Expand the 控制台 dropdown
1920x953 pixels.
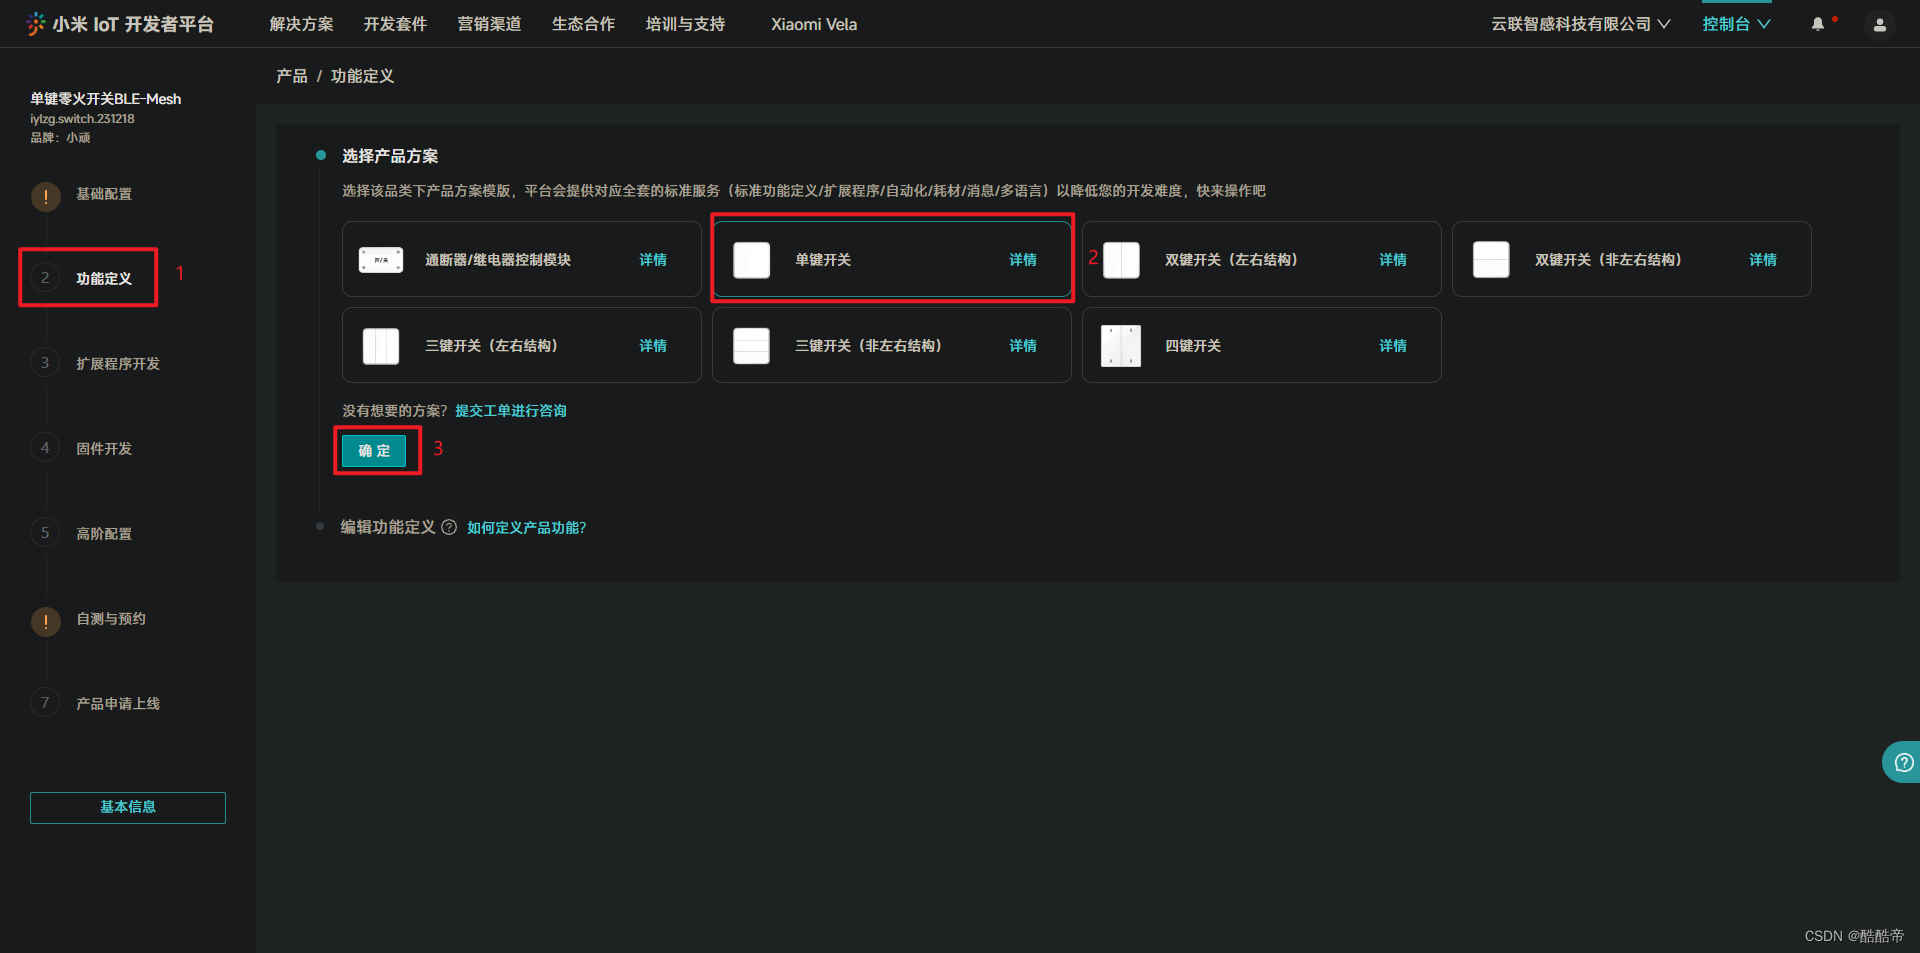(x=1737, y=24)
